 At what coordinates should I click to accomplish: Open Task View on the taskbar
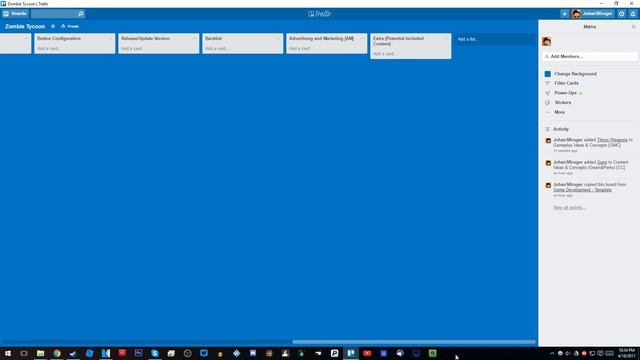tap(24, 353)
